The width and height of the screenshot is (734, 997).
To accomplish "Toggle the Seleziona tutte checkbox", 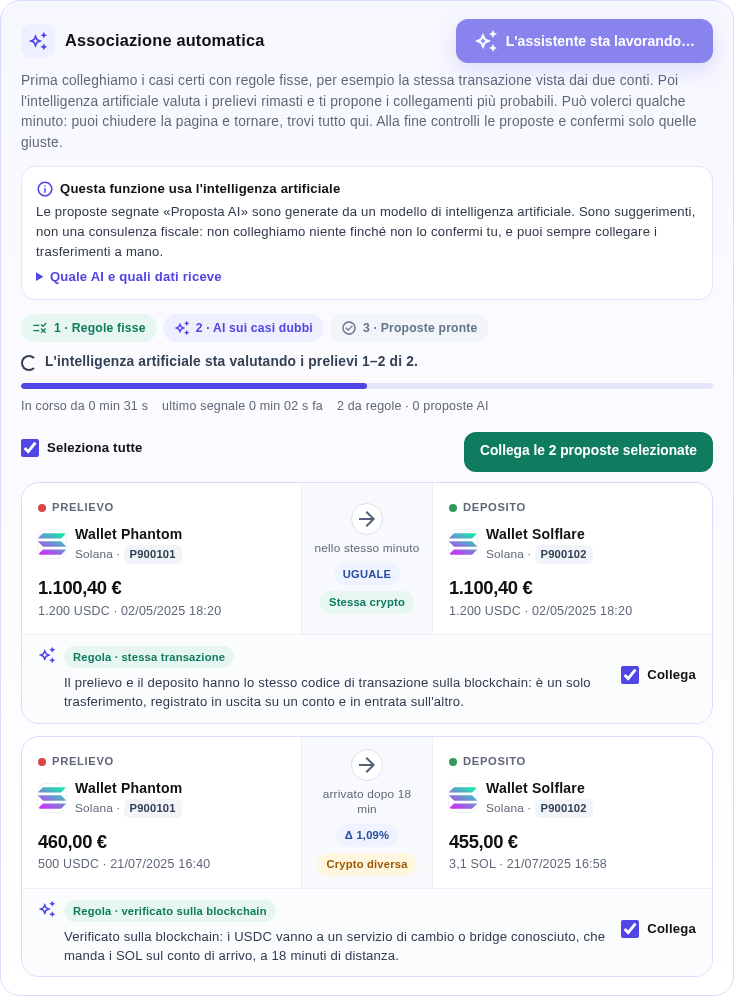I will [30, 448].
